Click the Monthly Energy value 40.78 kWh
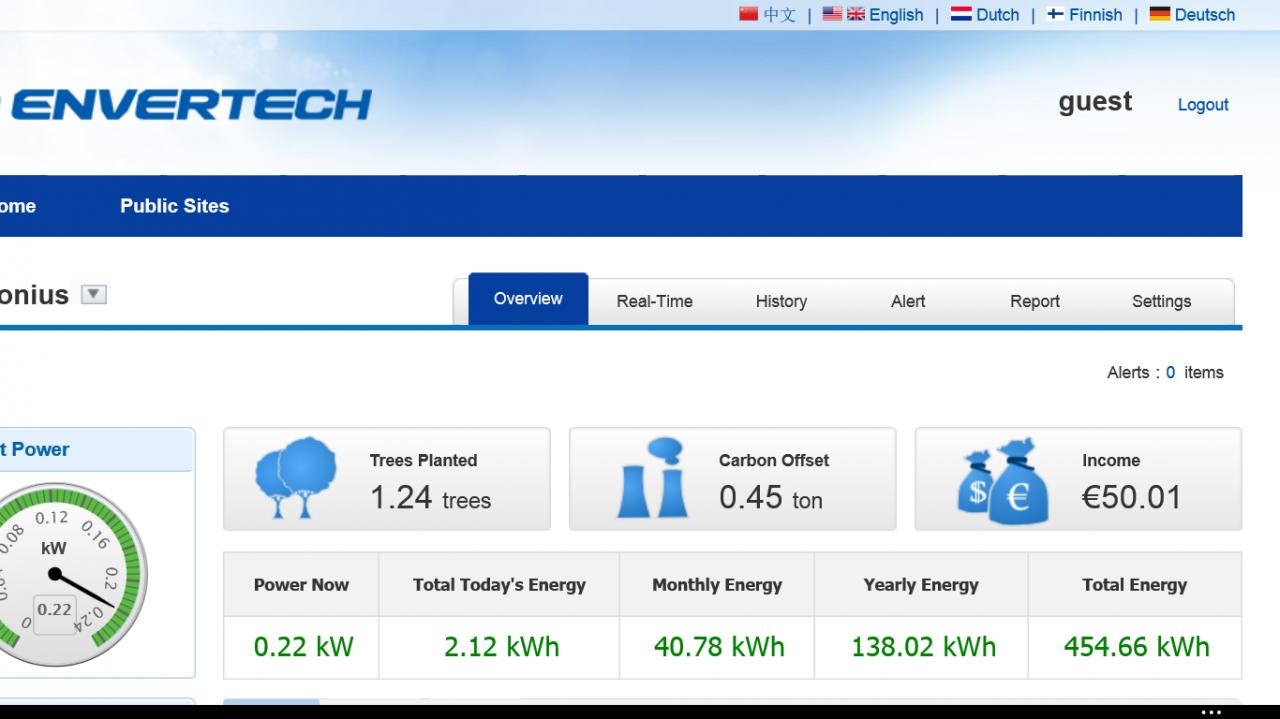1280x719 pixels. click(x=719, y=647)
